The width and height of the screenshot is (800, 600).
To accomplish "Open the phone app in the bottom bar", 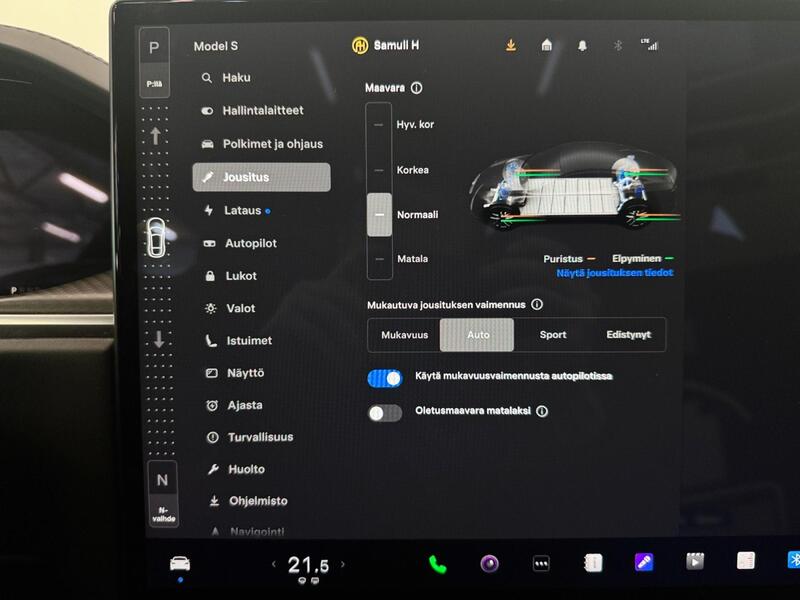I will coord(436,563).
